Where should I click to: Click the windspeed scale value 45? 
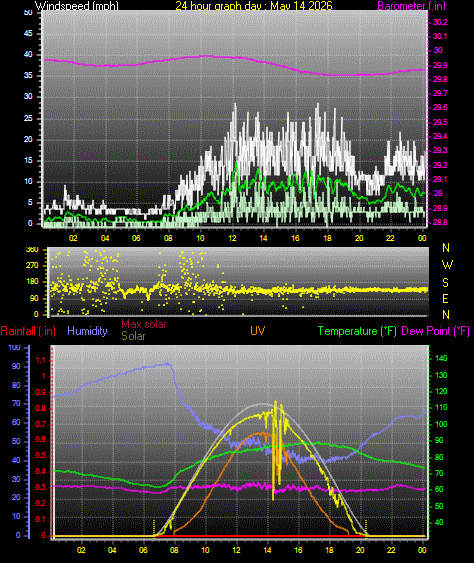28,33
